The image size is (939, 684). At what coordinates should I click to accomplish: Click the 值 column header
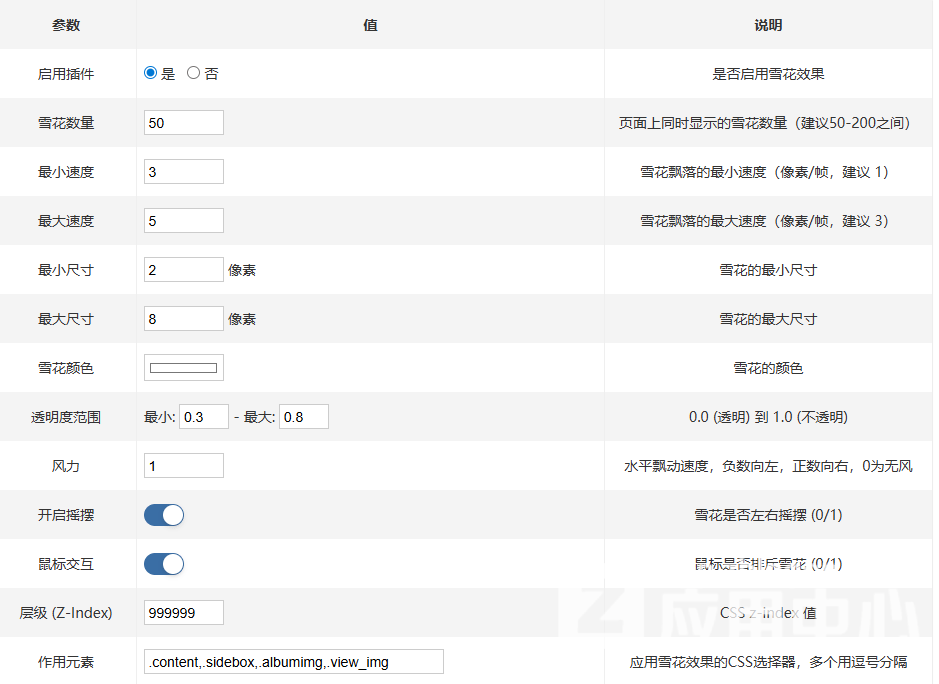click(370, 25)
